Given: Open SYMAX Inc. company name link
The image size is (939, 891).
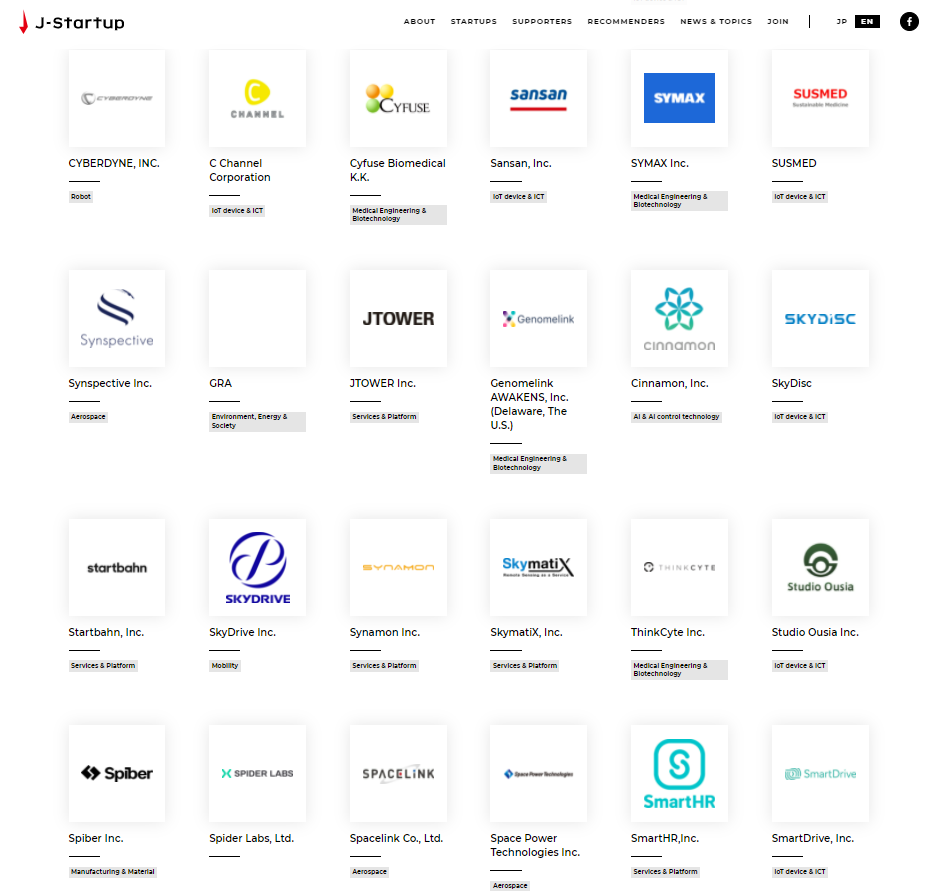Looking at the screenshot, I should click(x=659, y=163).
